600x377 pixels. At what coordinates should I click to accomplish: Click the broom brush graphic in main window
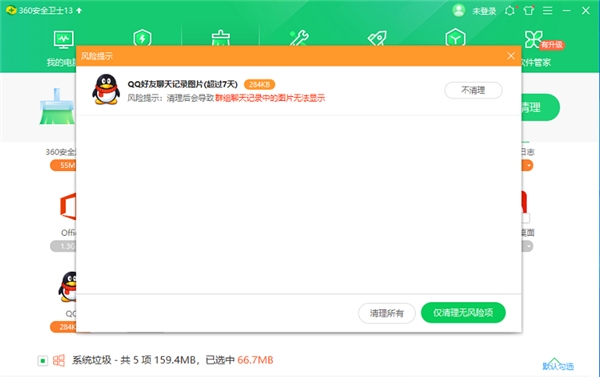pyautogui.click(x=57, y=107)
